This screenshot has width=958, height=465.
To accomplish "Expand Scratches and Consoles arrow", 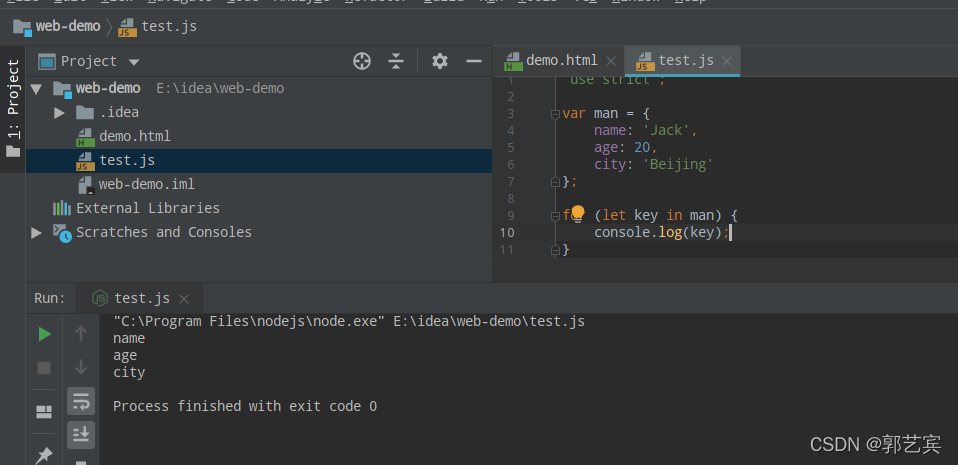I will (x=36, y=233).
